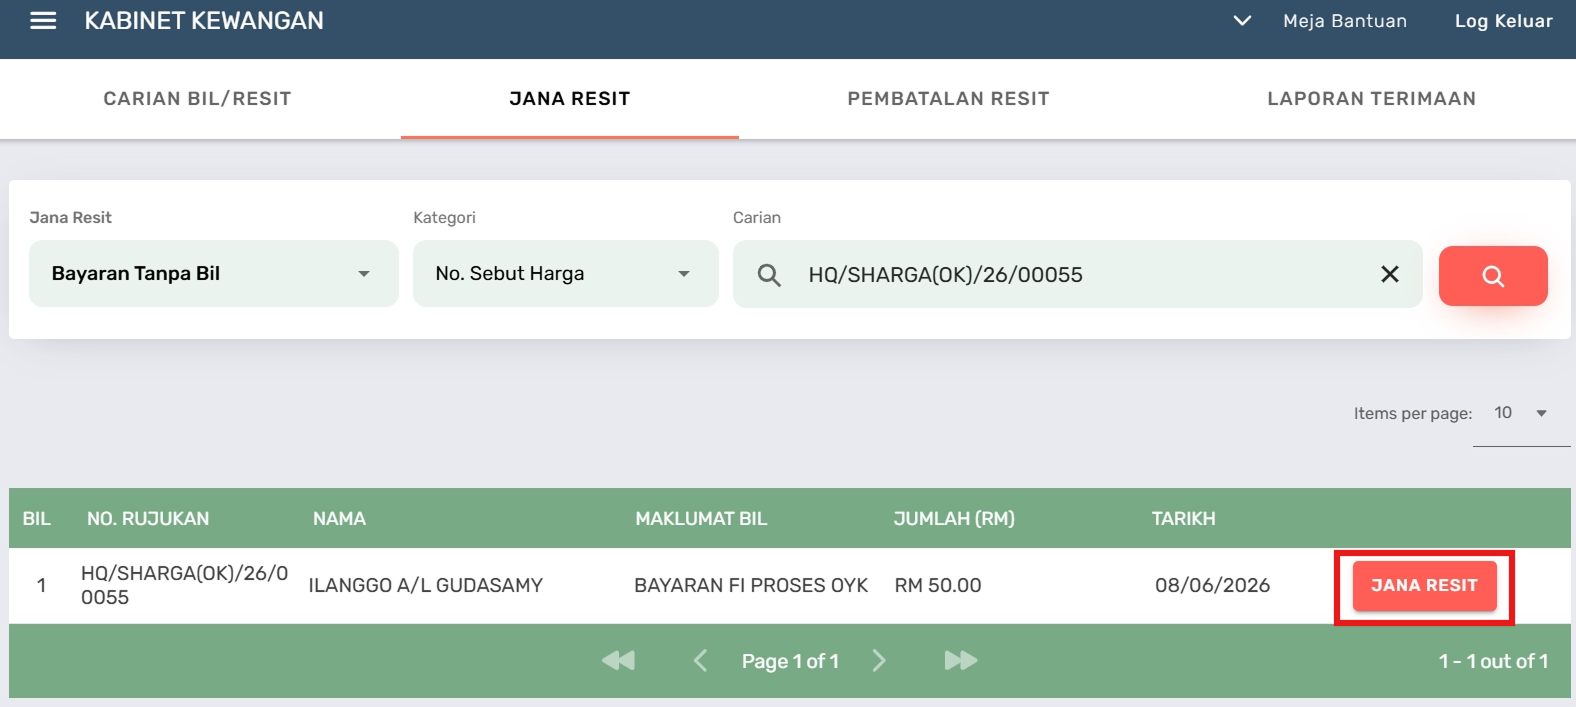Open the hamburger navigation menu
This screenshot has width=1576, height=707.
tap(43, 21)
